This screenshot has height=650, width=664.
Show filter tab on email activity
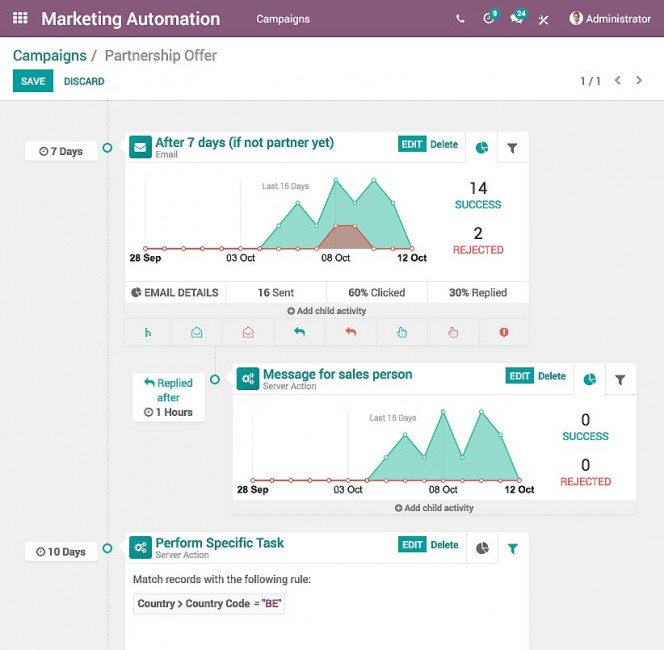point(512,148)
